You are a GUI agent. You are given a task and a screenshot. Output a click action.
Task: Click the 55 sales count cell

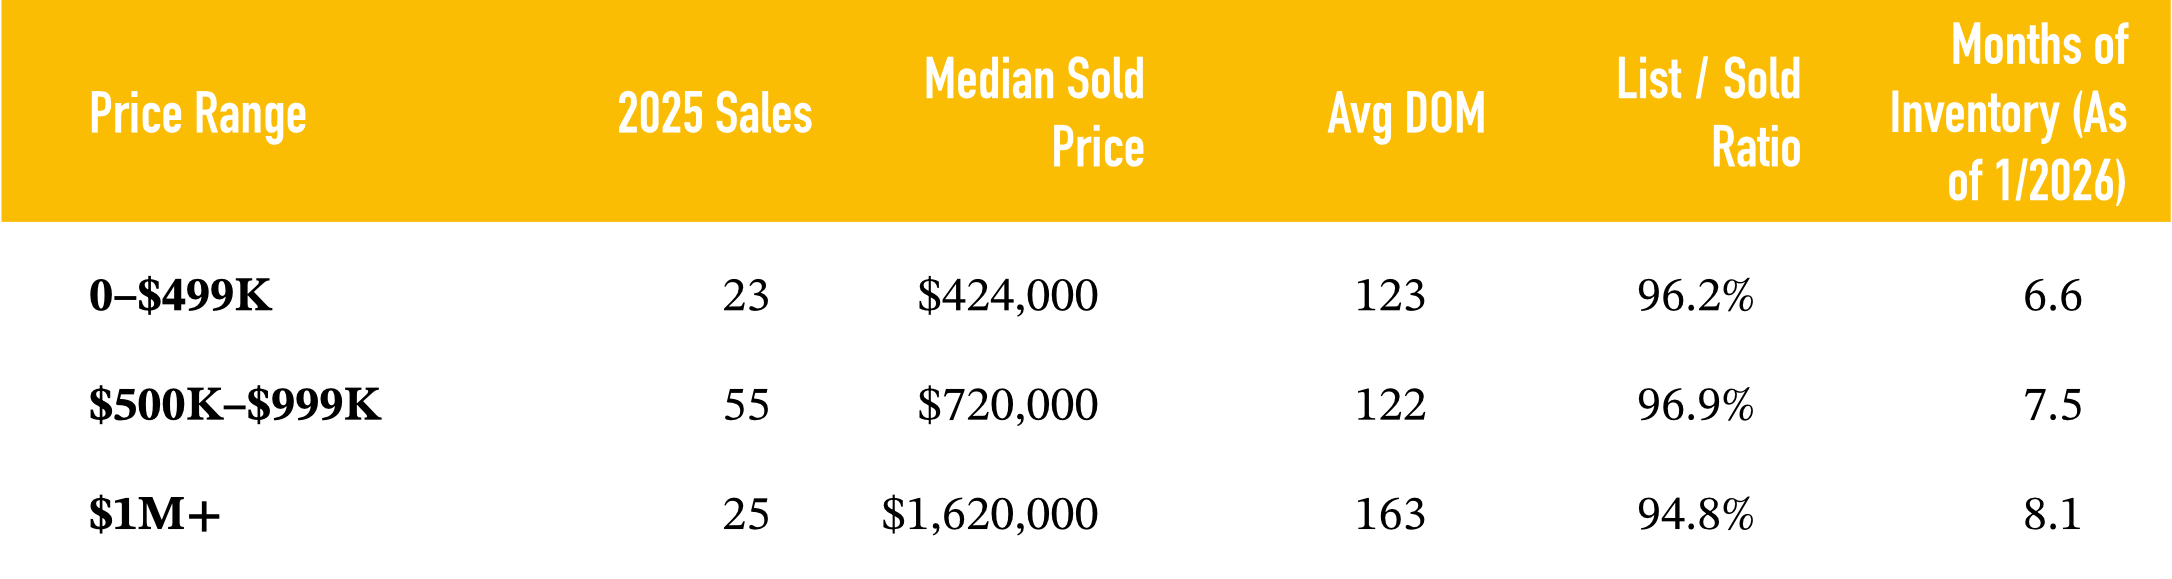tap(746, 405)
